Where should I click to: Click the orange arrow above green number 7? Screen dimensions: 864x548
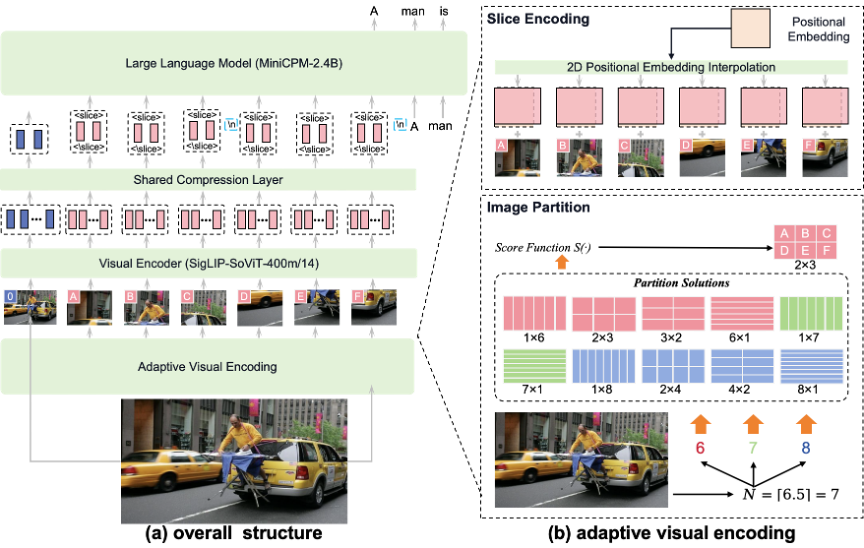coord(752,422)
